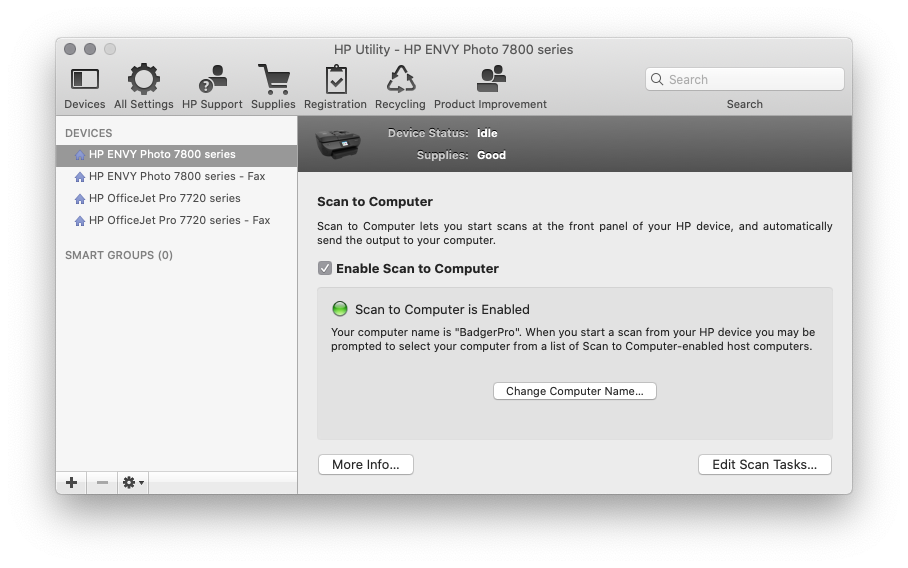908x568 pixels.
Task: Select HP ENVY Photo 7800 series device
Action: (162, 155)
